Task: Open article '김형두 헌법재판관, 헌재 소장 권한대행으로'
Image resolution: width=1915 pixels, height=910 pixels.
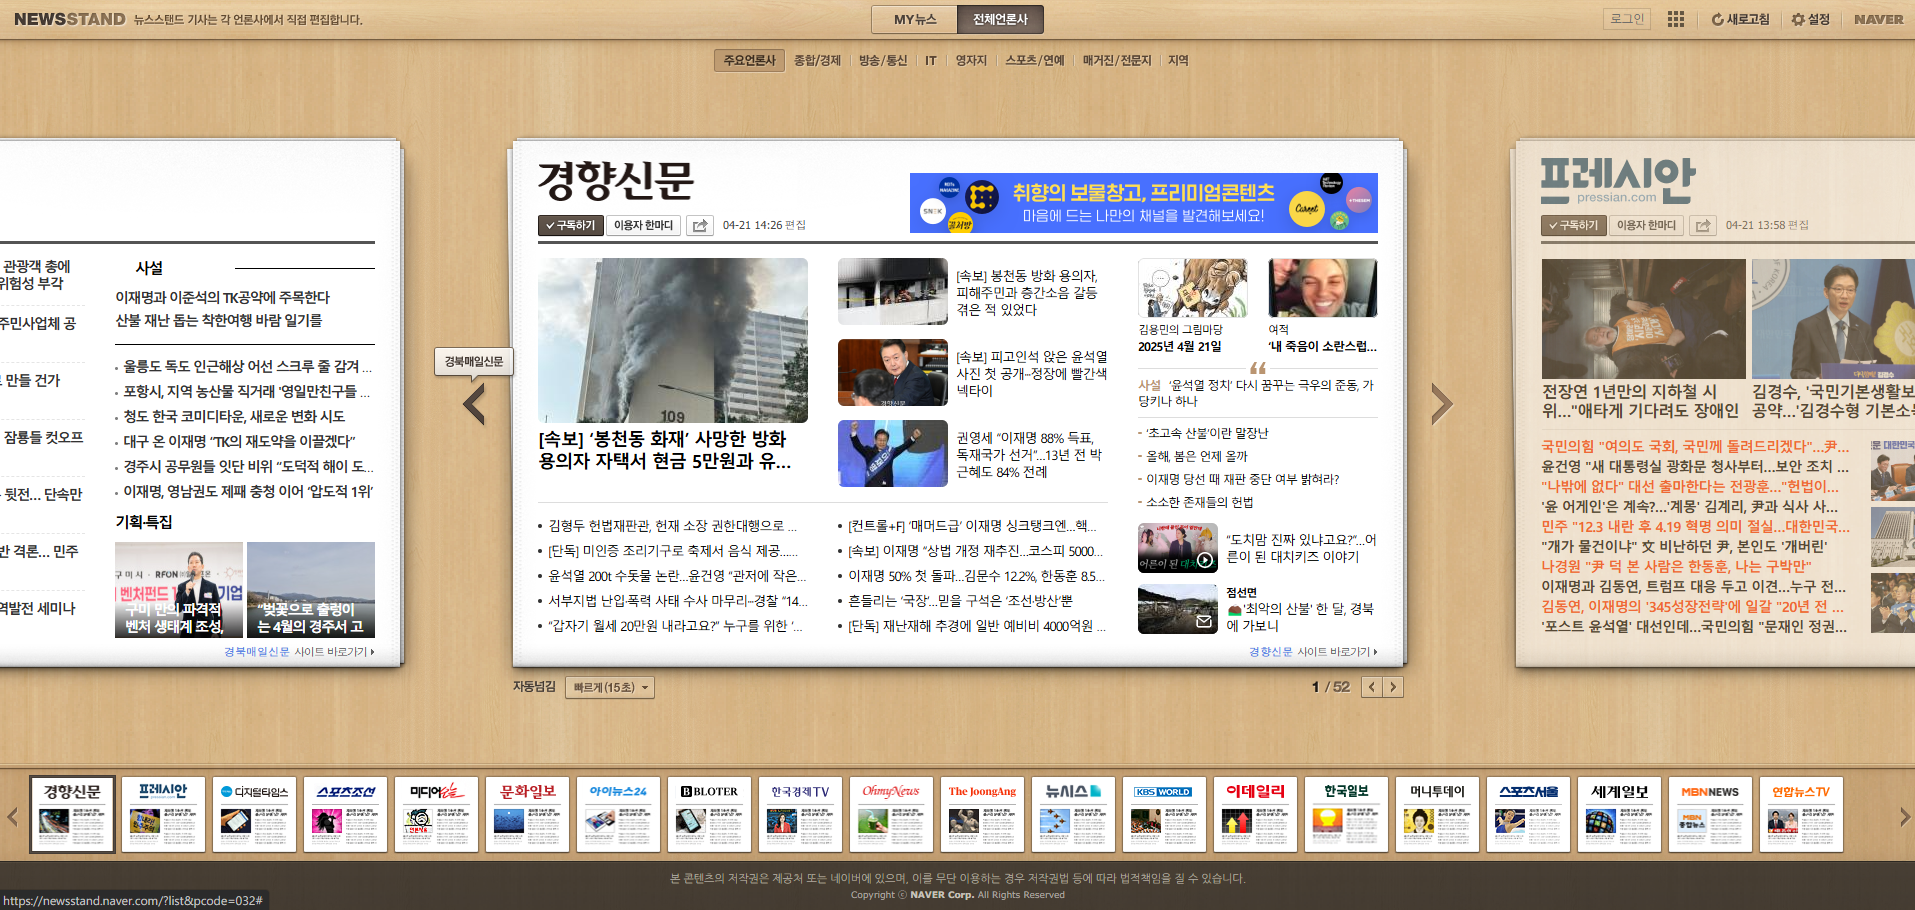Action: pyautogui.click(x=672, y=526)
